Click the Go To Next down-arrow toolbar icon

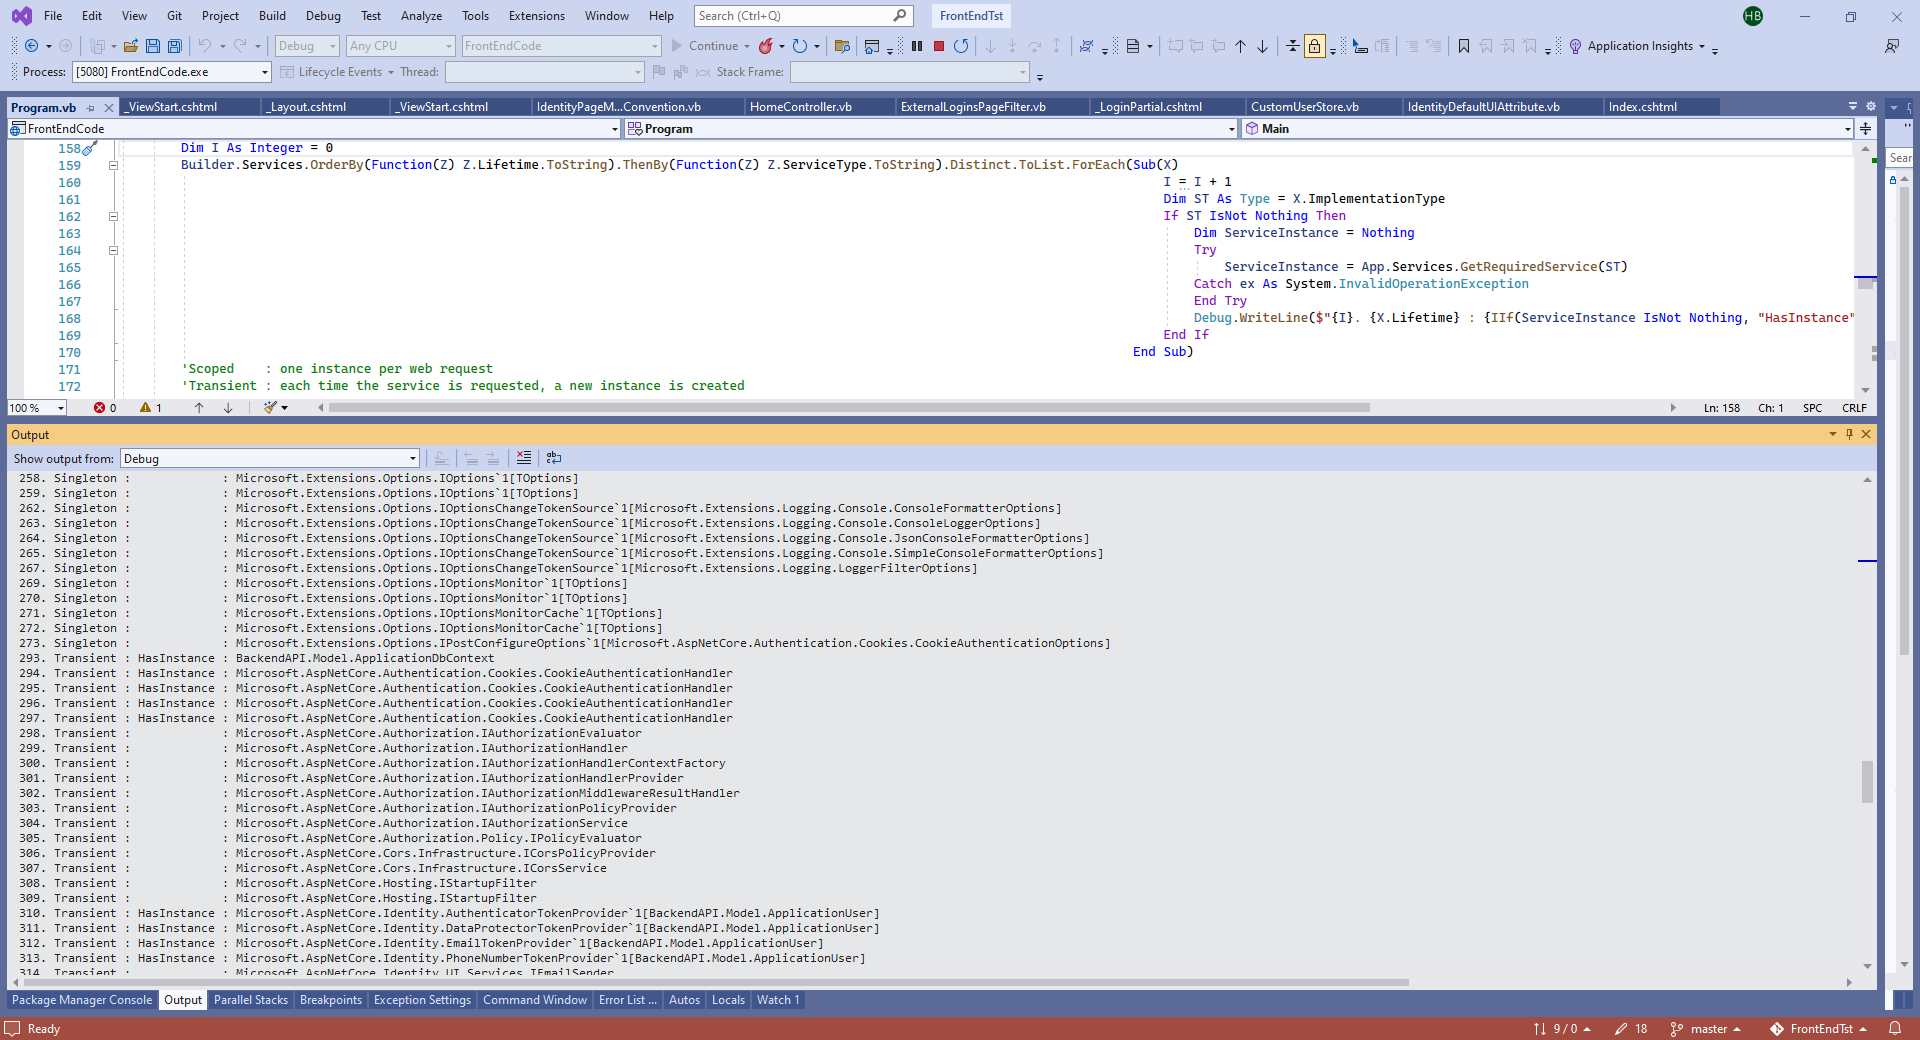pos(1262,46)
